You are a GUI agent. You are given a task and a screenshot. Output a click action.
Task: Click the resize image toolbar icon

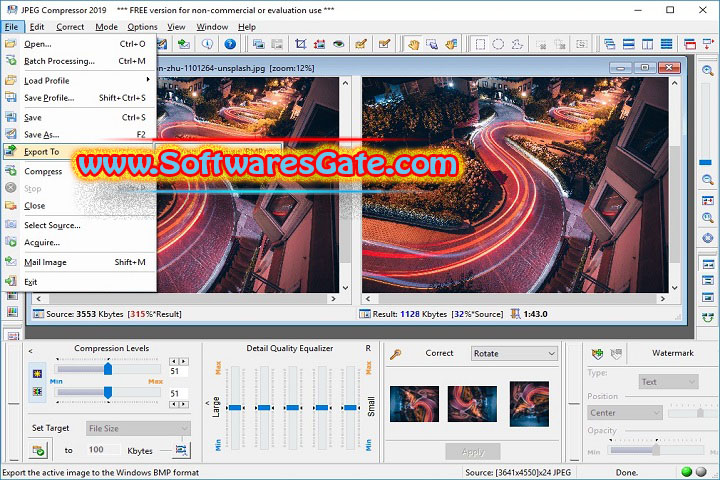pyautogui.click(x=319, y=44)
